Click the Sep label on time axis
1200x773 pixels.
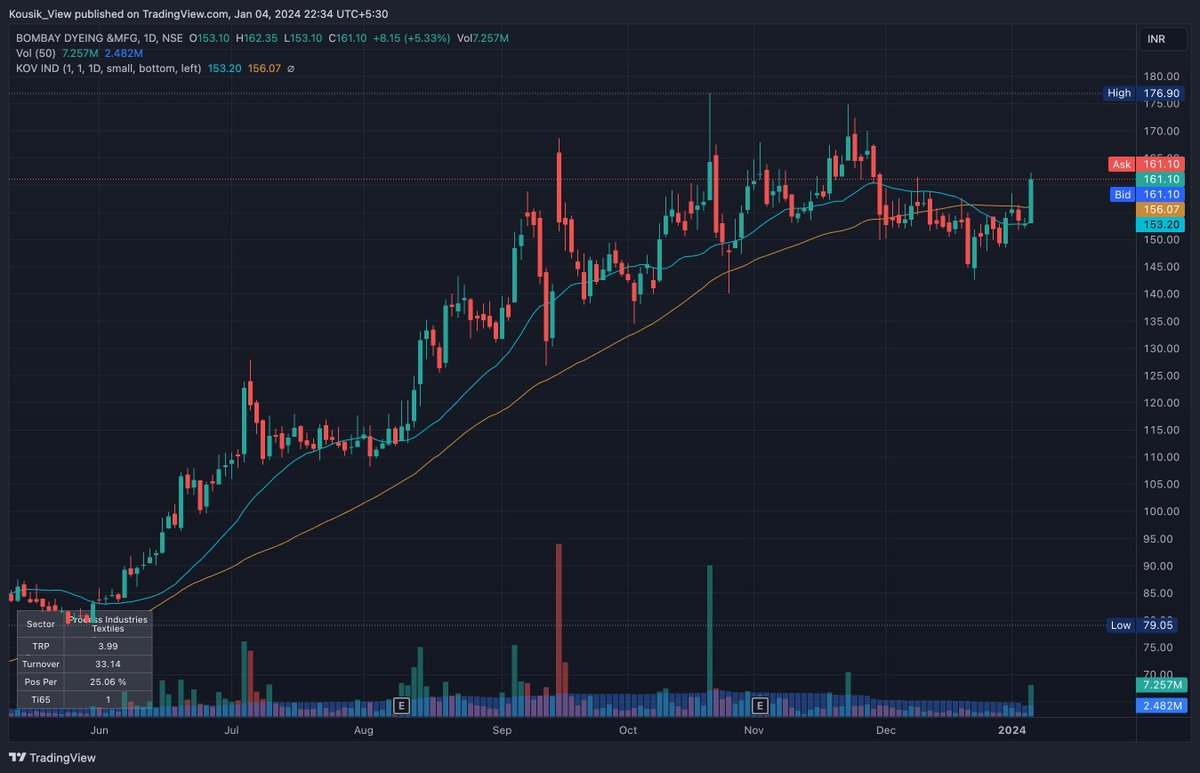click(503, 731)
